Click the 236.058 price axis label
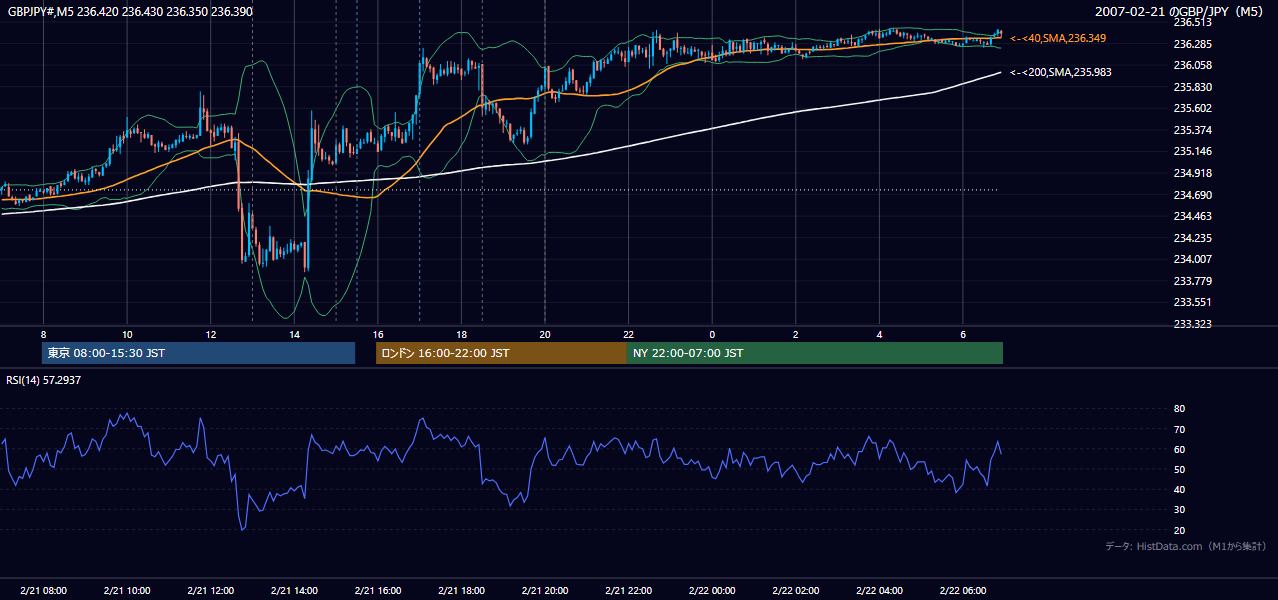The width and height of the screenshot is (1278, 600). (x=1192, y=65)
